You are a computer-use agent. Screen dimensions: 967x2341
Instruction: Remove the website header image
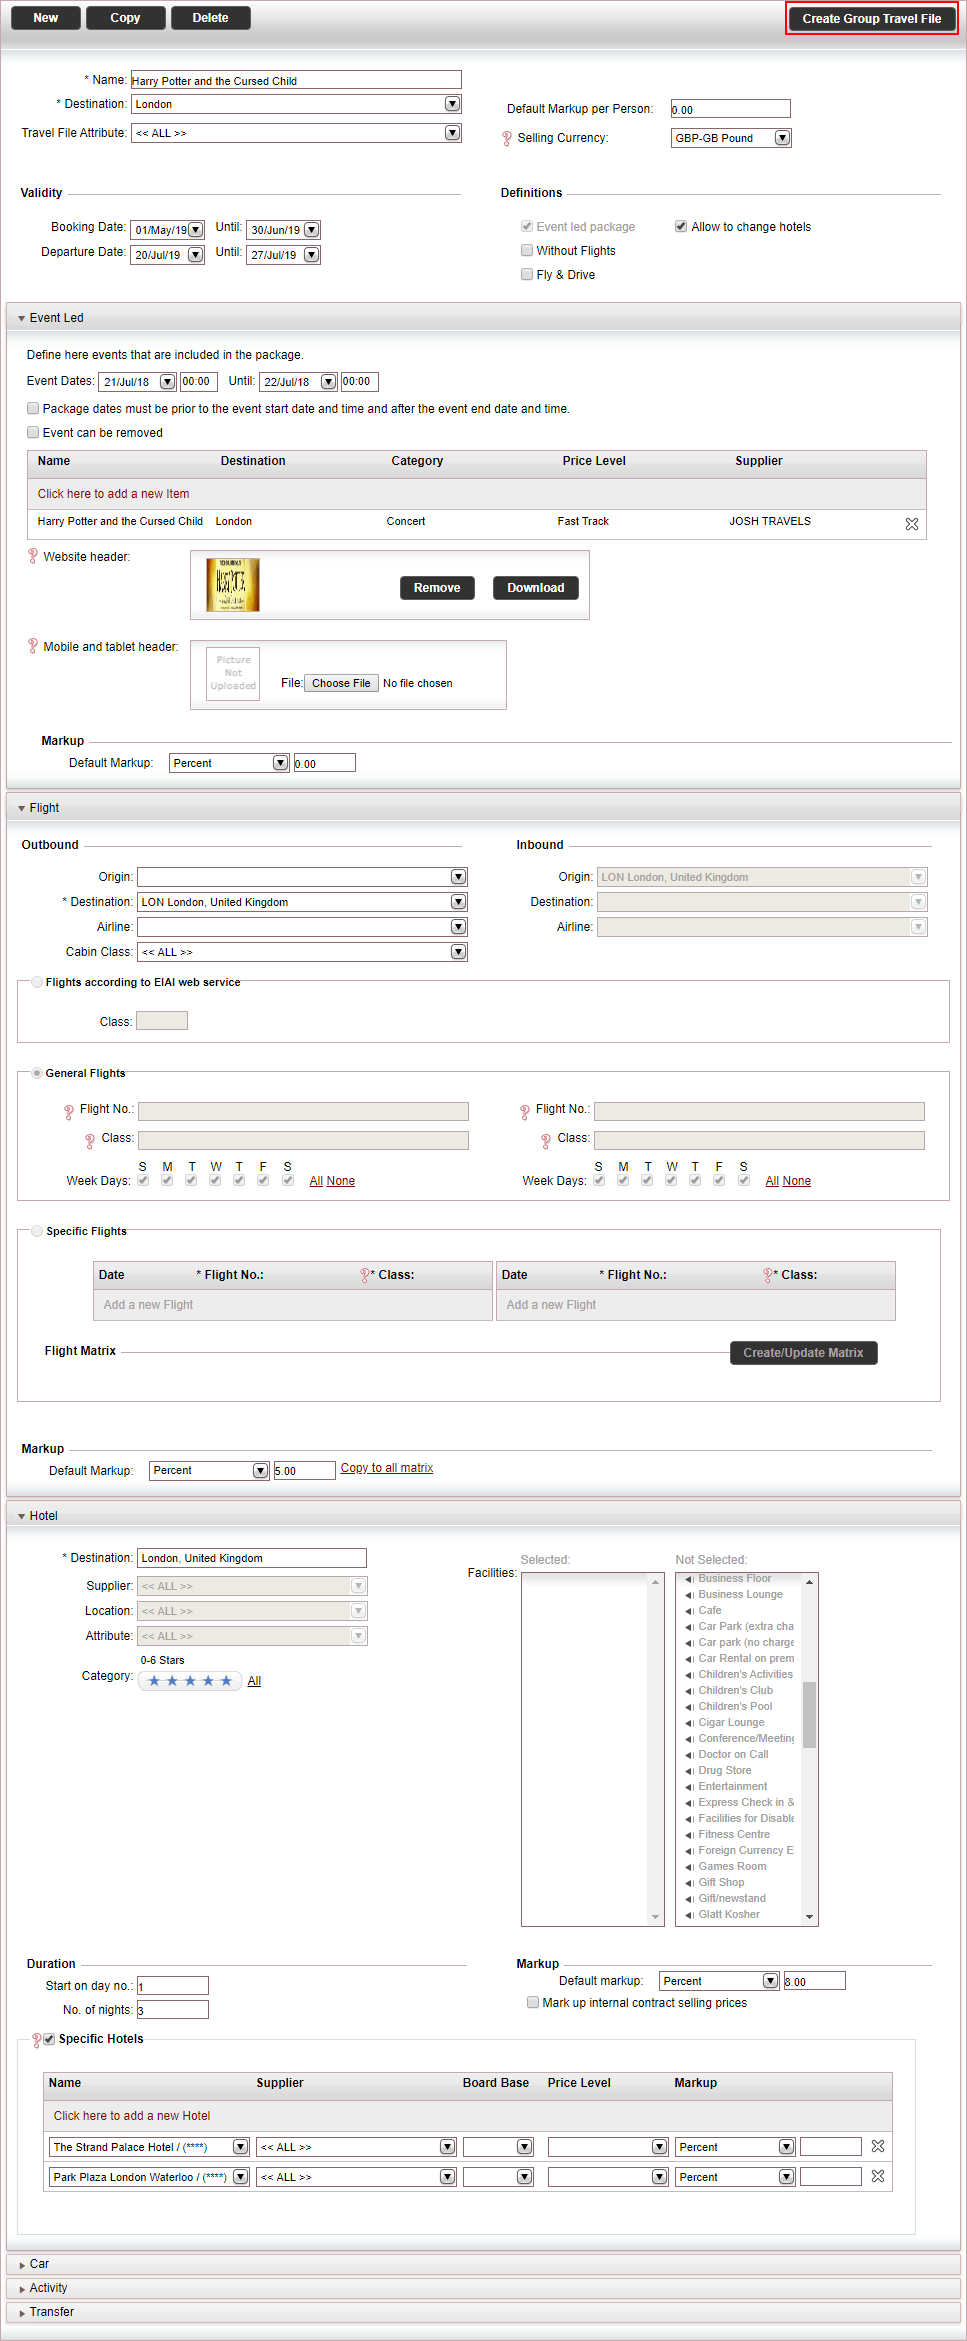click(437, 588)
